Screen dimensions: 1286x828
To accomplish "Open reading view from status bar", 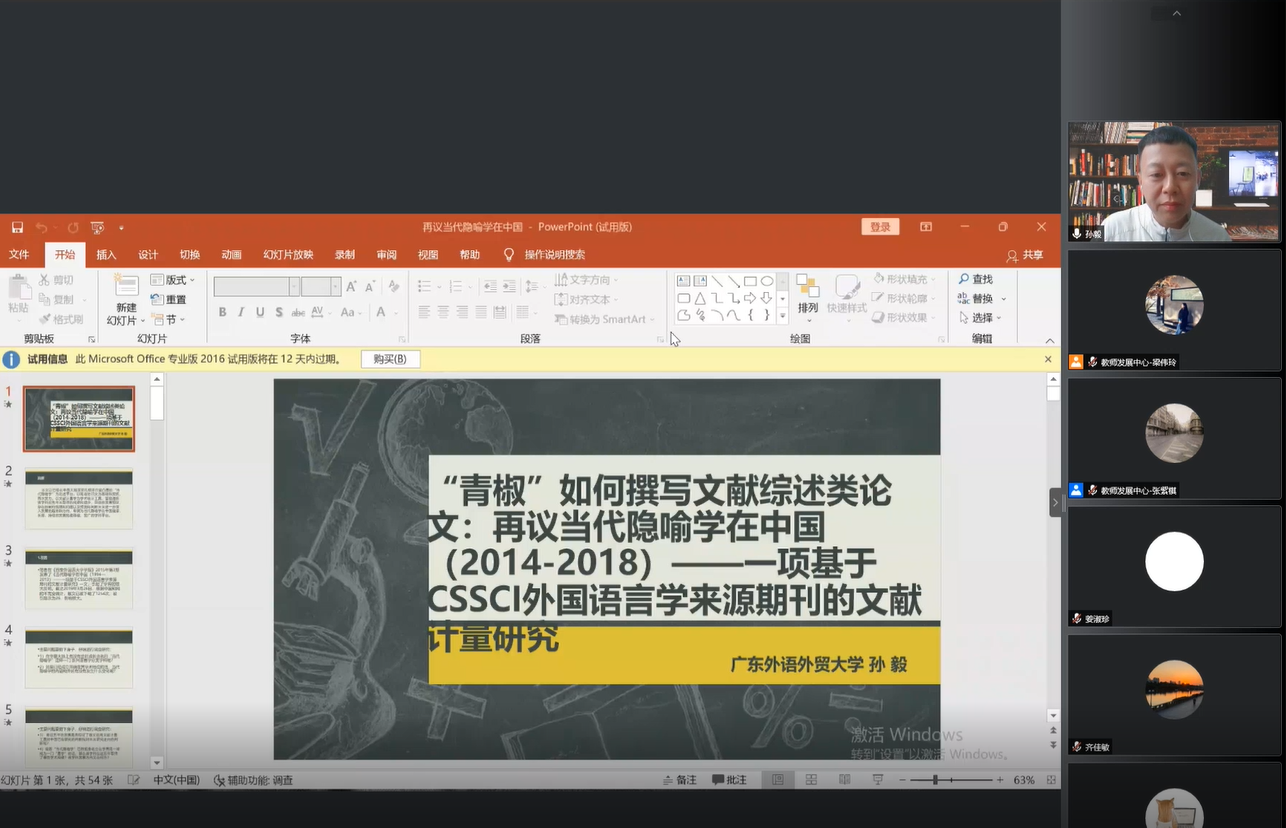I will (844, 780).
